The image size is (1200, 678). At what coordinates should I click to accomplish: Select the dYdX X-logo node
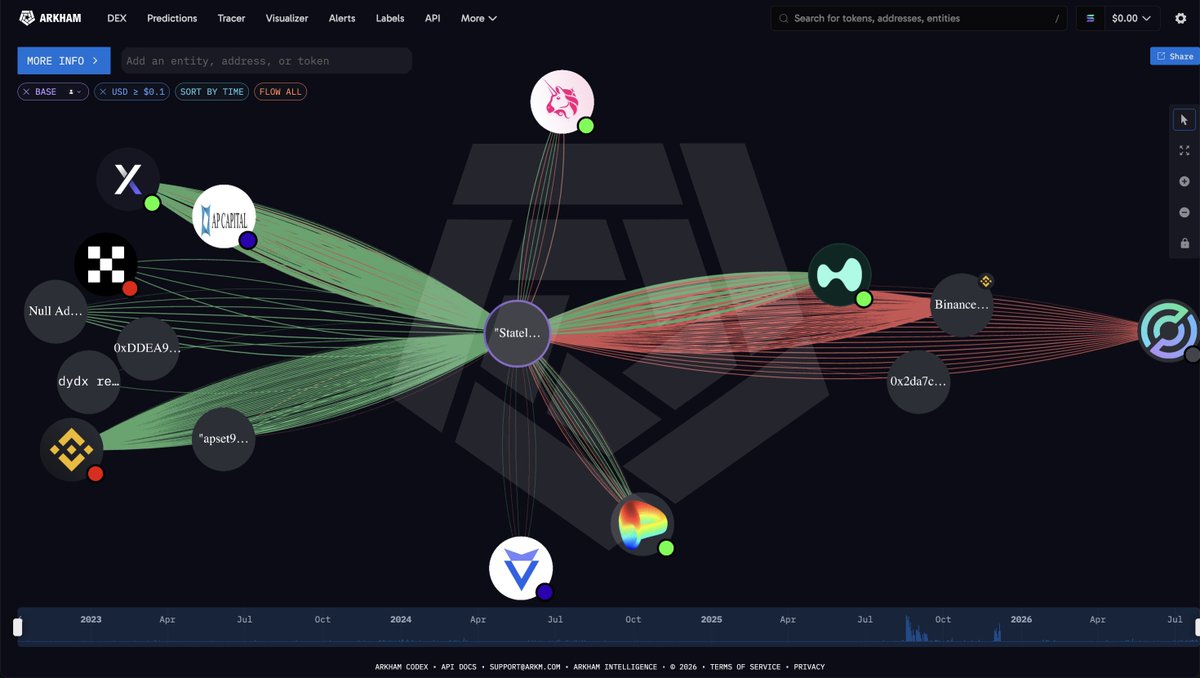[x=128, y=180]
